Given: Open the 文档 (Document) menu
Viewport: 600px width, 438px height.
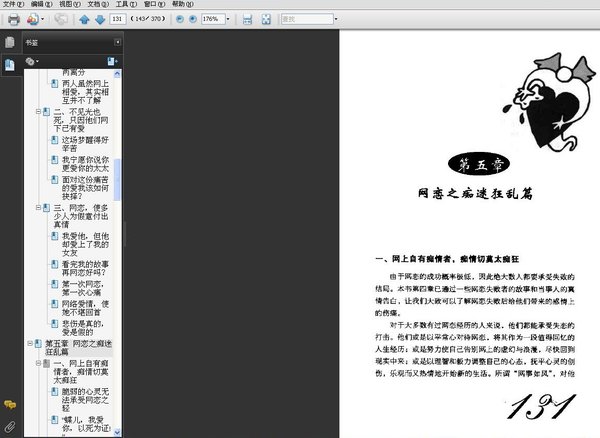Looking at the screenshot, I should coord(98,4).
